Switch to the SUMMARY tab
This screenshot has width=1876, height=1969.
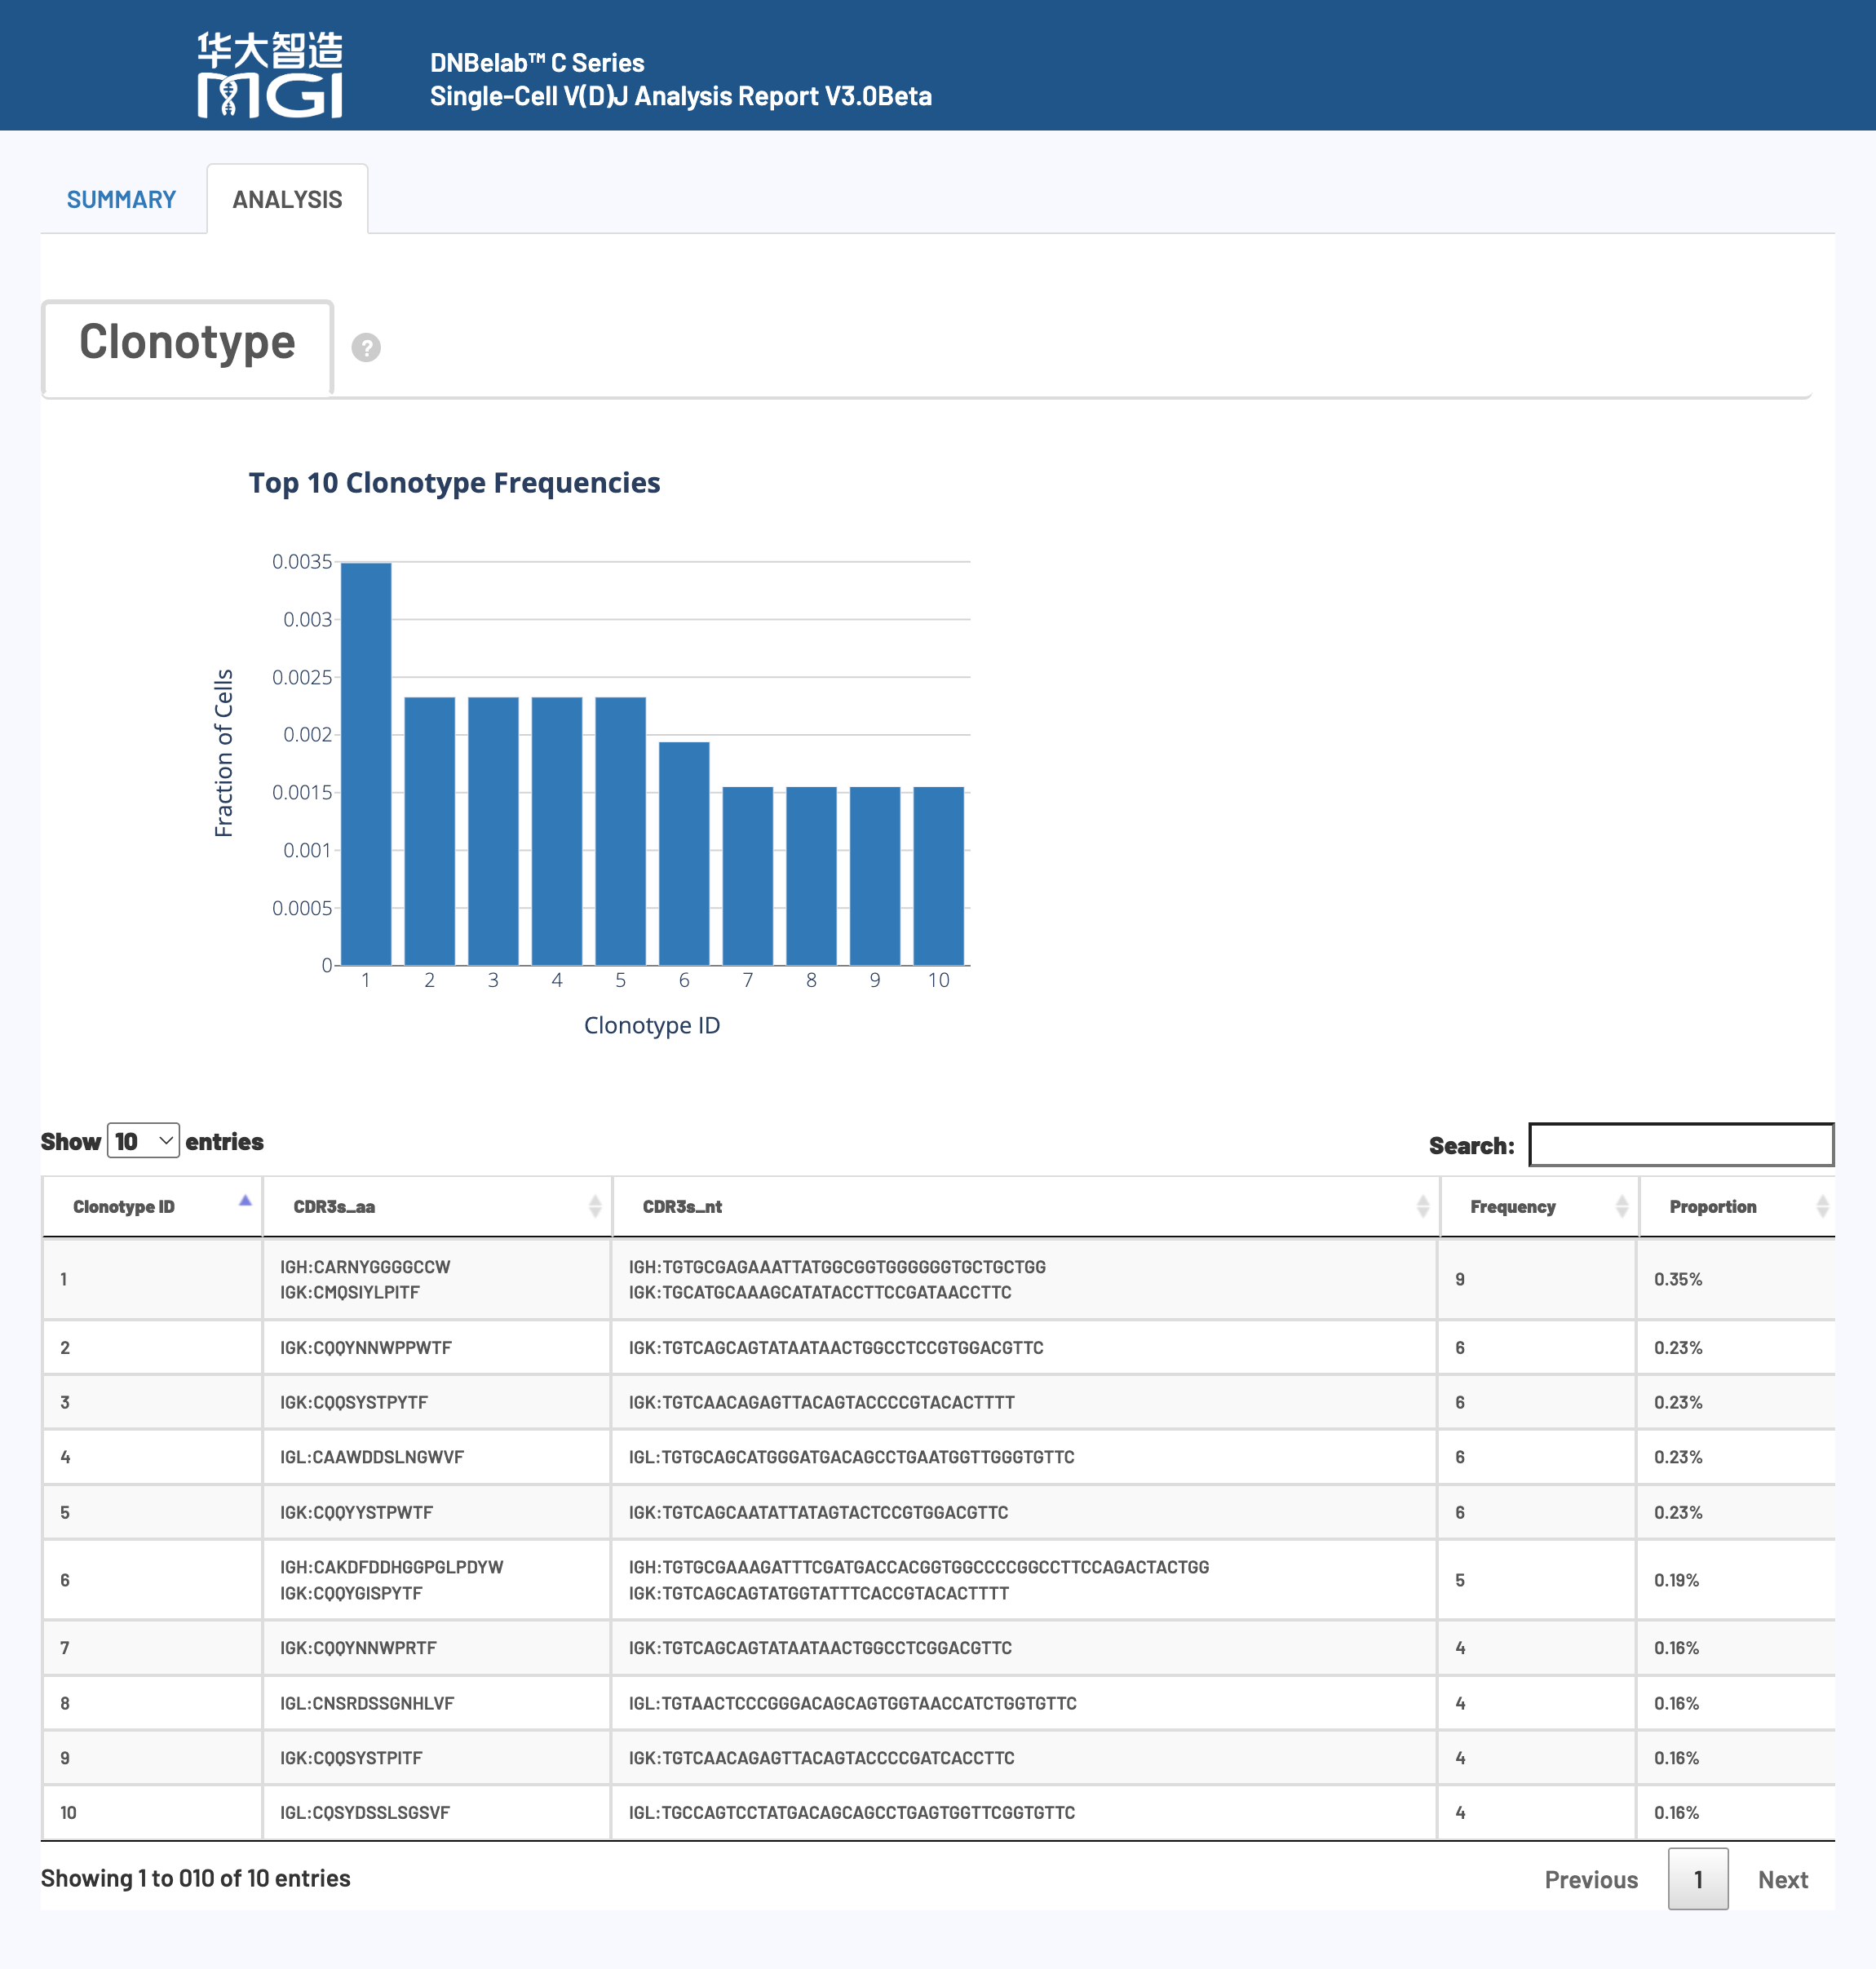click(121, 199)
